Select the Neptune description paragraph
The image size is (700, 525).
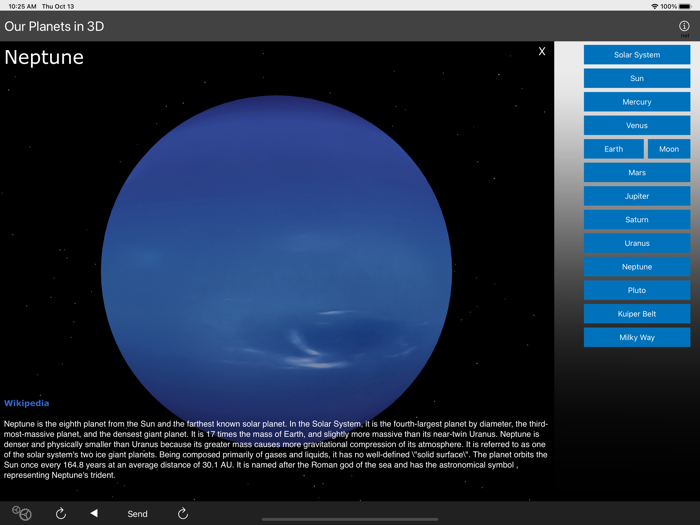(x=275, y=450)
